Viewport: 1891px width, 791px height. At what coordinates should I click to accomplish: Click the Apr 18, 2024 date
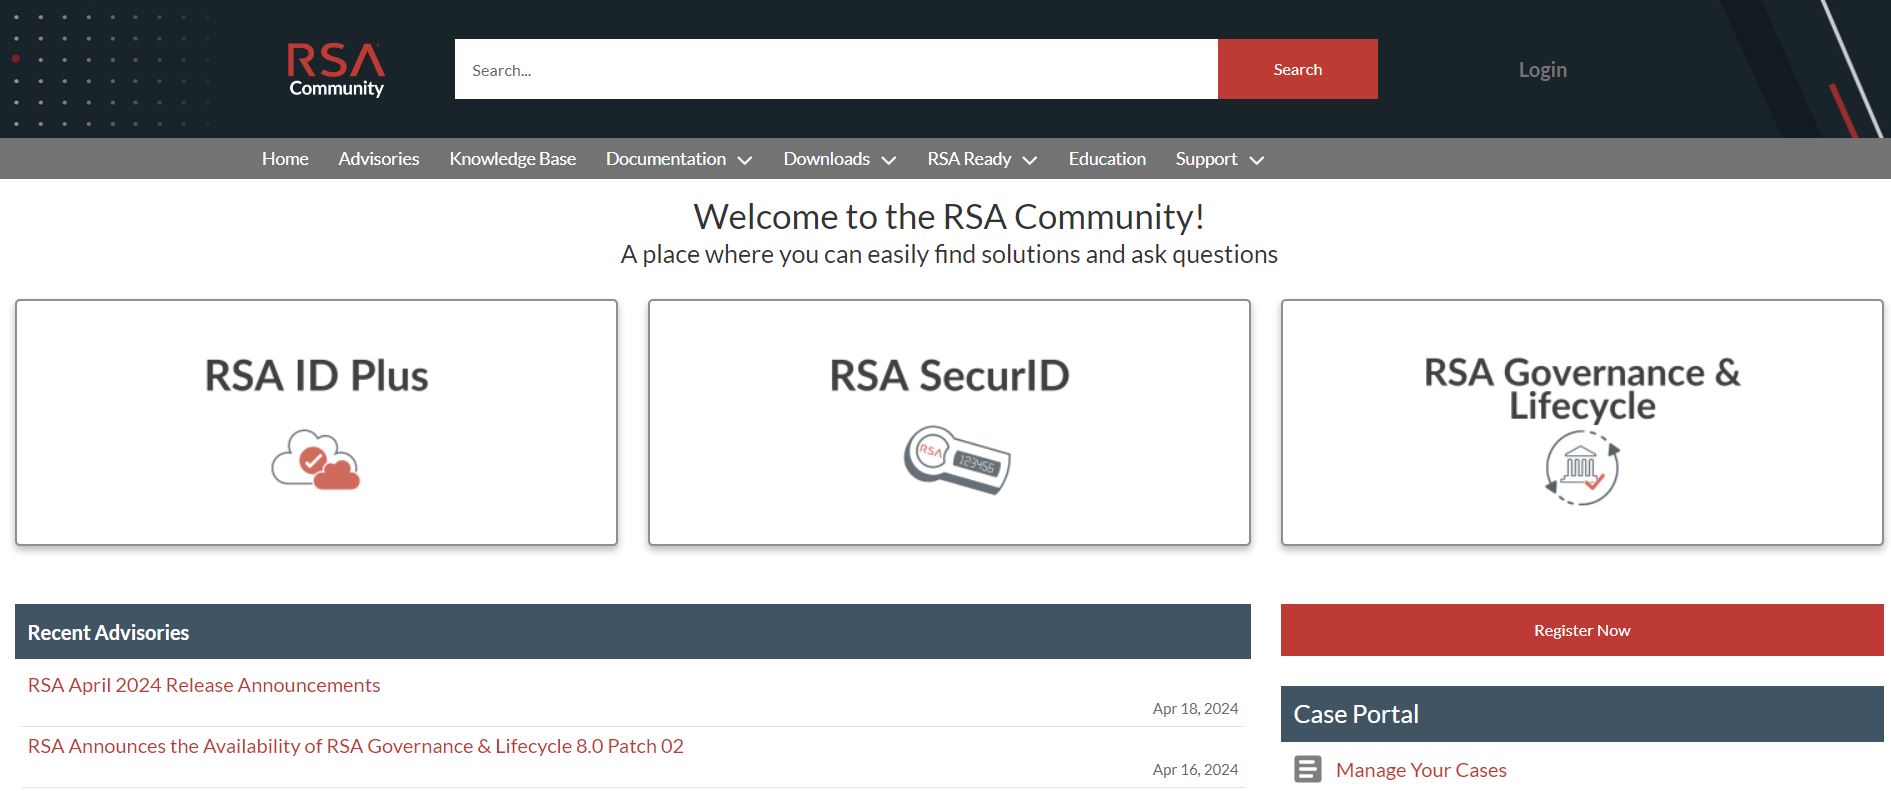[x=1195, y=709]
